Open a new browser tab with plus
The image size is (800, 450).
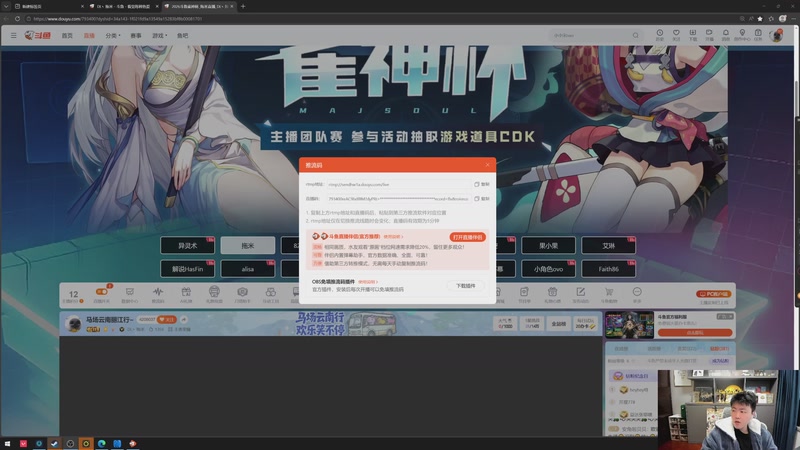click(243, 6)
